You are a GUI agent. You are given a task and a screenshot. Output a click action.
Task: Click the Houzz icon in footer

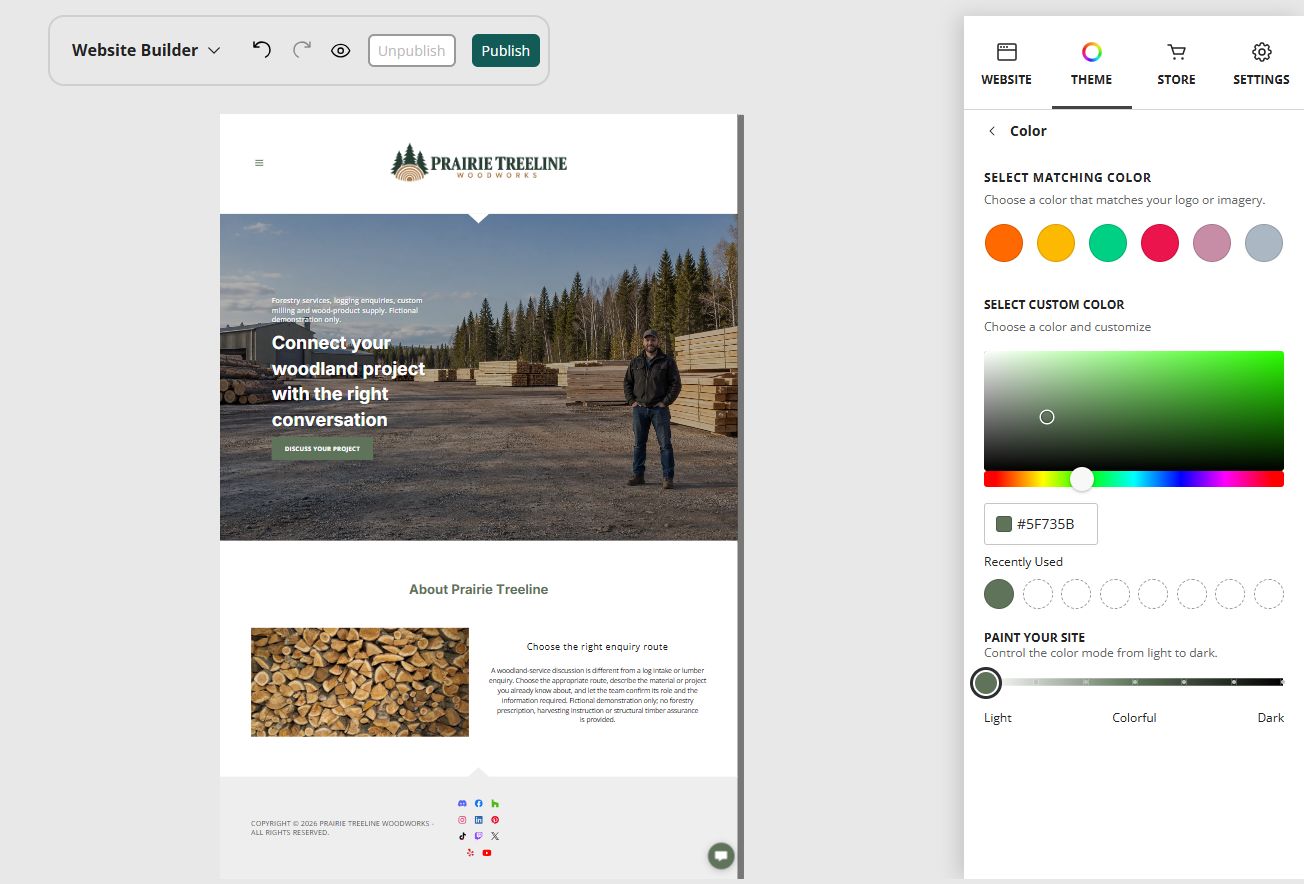pyautogui.click(x=495, y=803)
